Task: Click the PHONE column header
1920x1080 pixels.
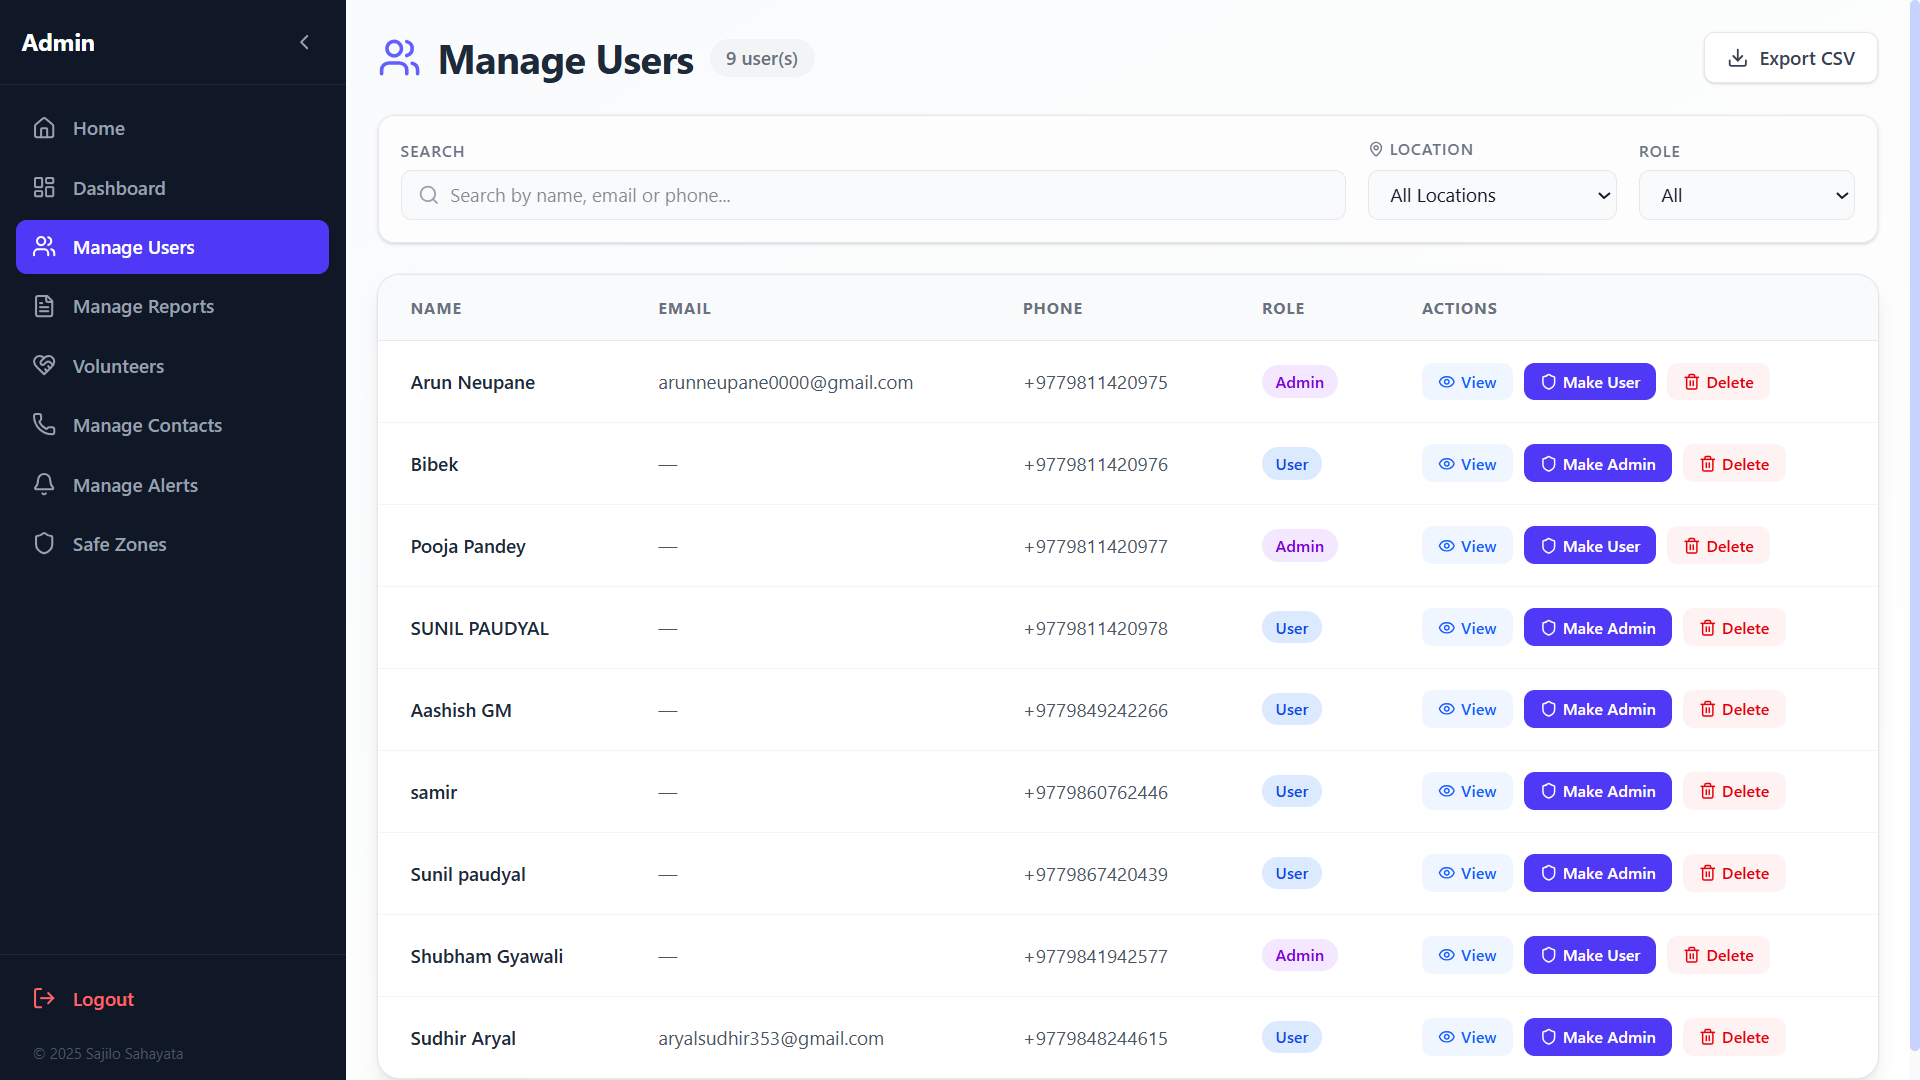Action: [x=1052, y=308]
